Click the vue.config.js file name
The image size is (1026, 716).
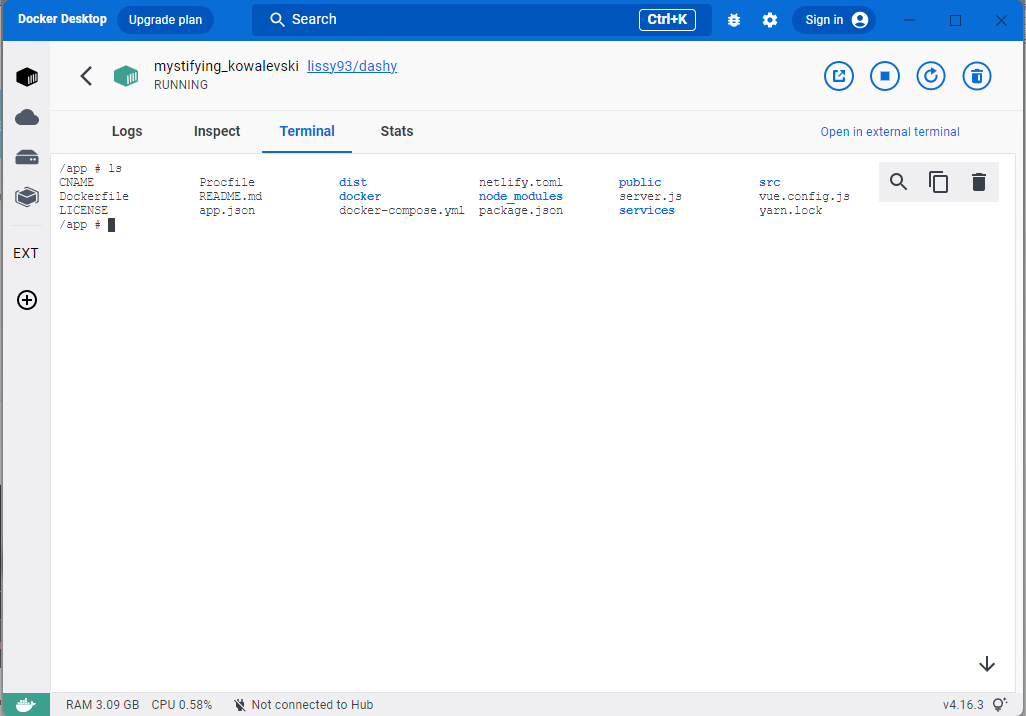(804, 196)
